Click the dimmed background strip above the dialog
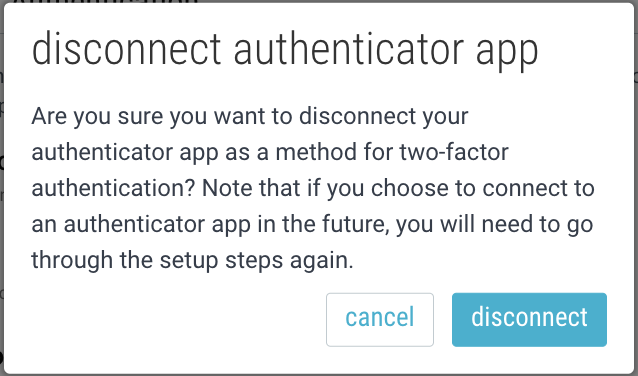 [319, 2]
